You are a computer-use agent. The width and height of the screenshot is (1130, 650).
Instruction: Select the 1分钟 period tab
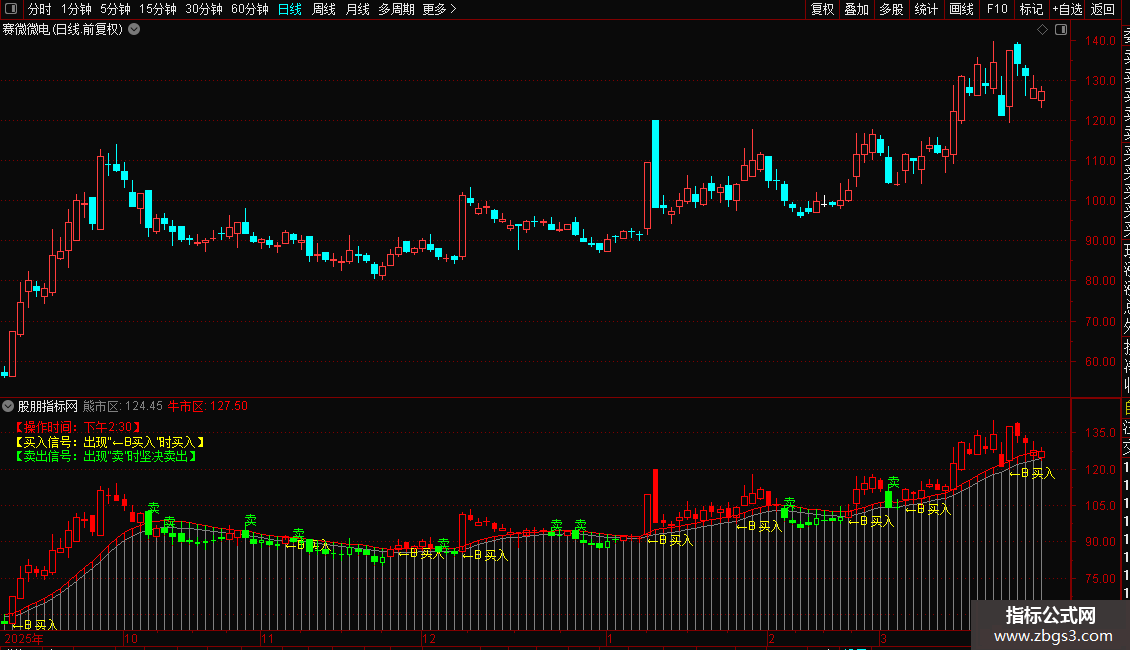[x=76, y=9]
